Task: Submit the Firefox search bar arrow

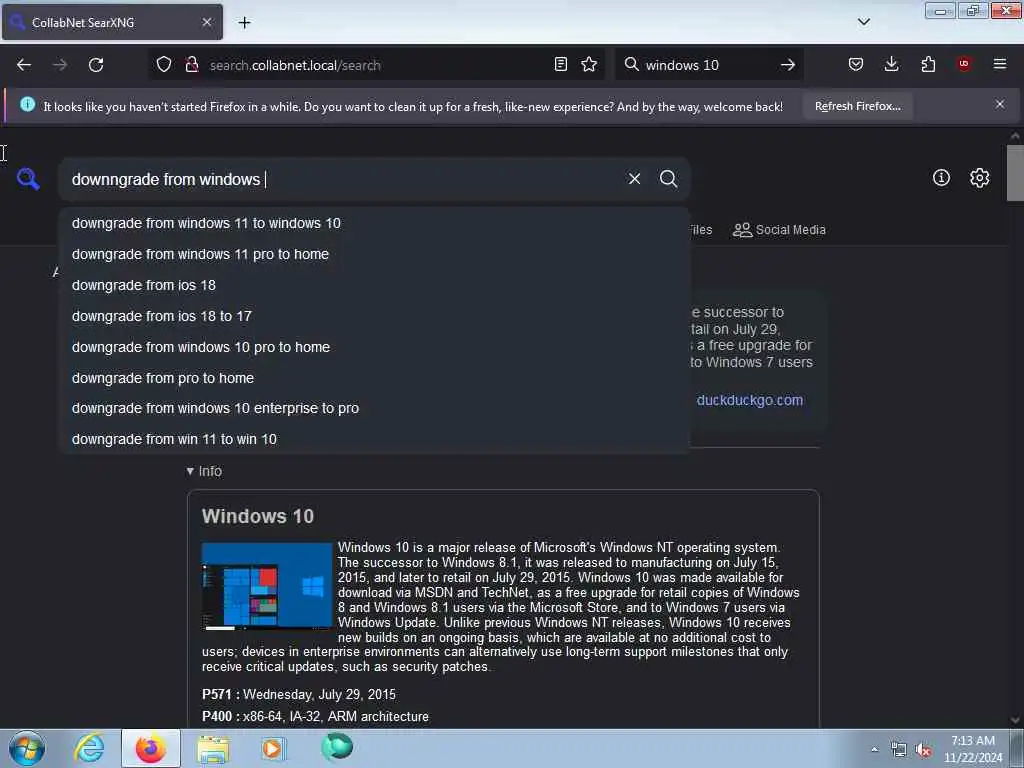Action: pyautogui.click(x=788, y=65)
